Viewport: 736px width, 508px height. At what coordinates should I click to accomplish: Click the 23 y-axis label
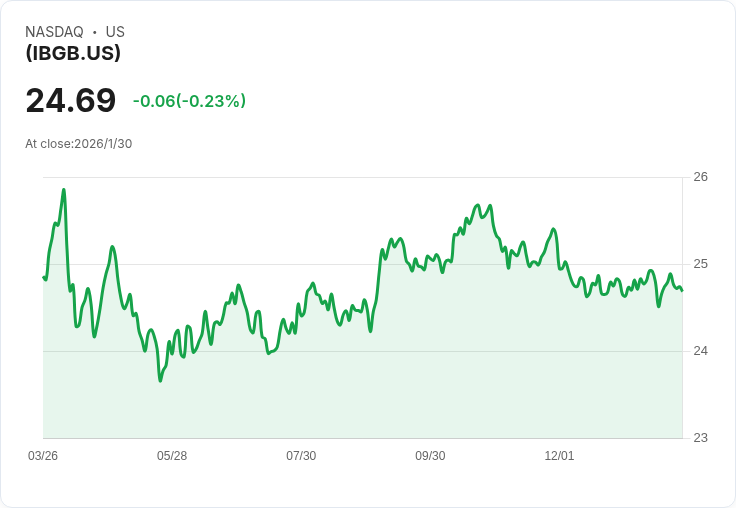(x=700, y=438)
